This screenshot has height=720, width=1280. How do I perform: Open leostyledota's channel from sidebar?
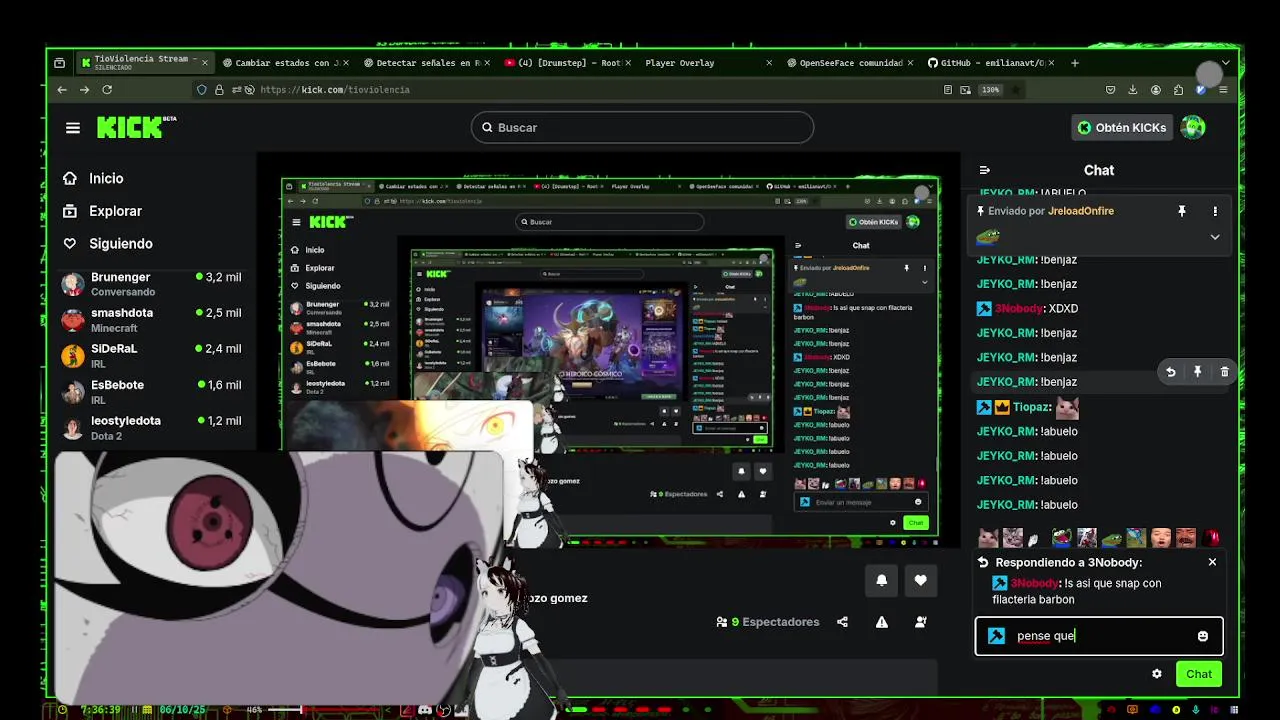coord(152,428)
